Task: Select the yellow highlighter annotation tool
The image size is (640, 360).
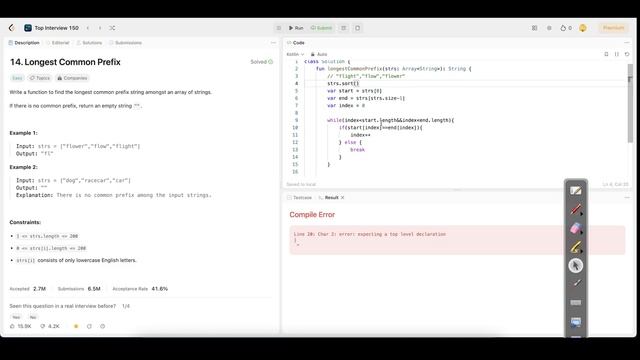Action: pos(576,247)
